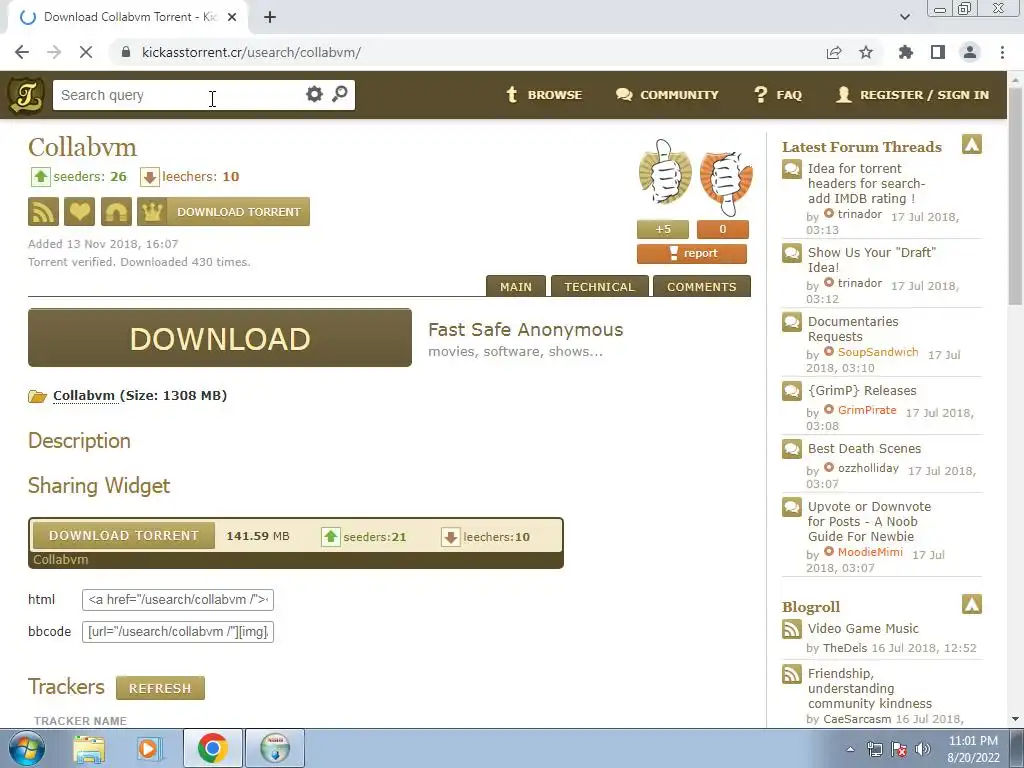The width and height of the screenshot is (1024, 768).
Task: Click the Search query input field
Action: click(x=179, y=95)
